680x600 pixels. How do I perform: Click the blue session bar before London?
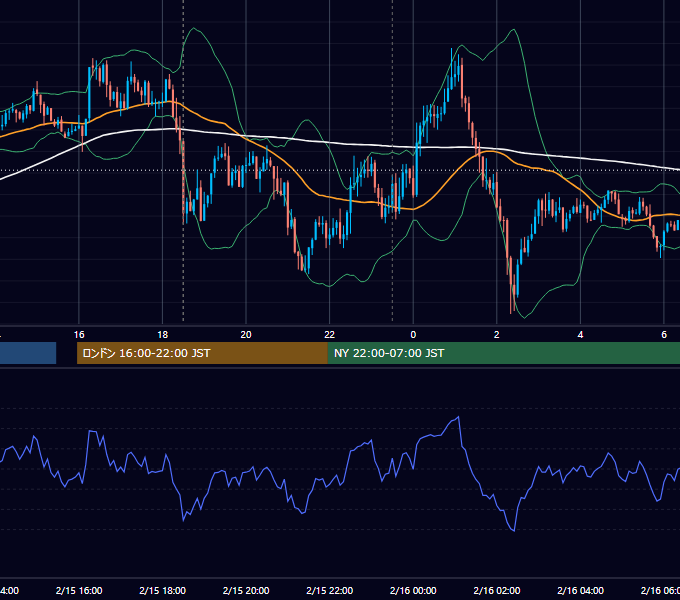click(x=28, y=353)
